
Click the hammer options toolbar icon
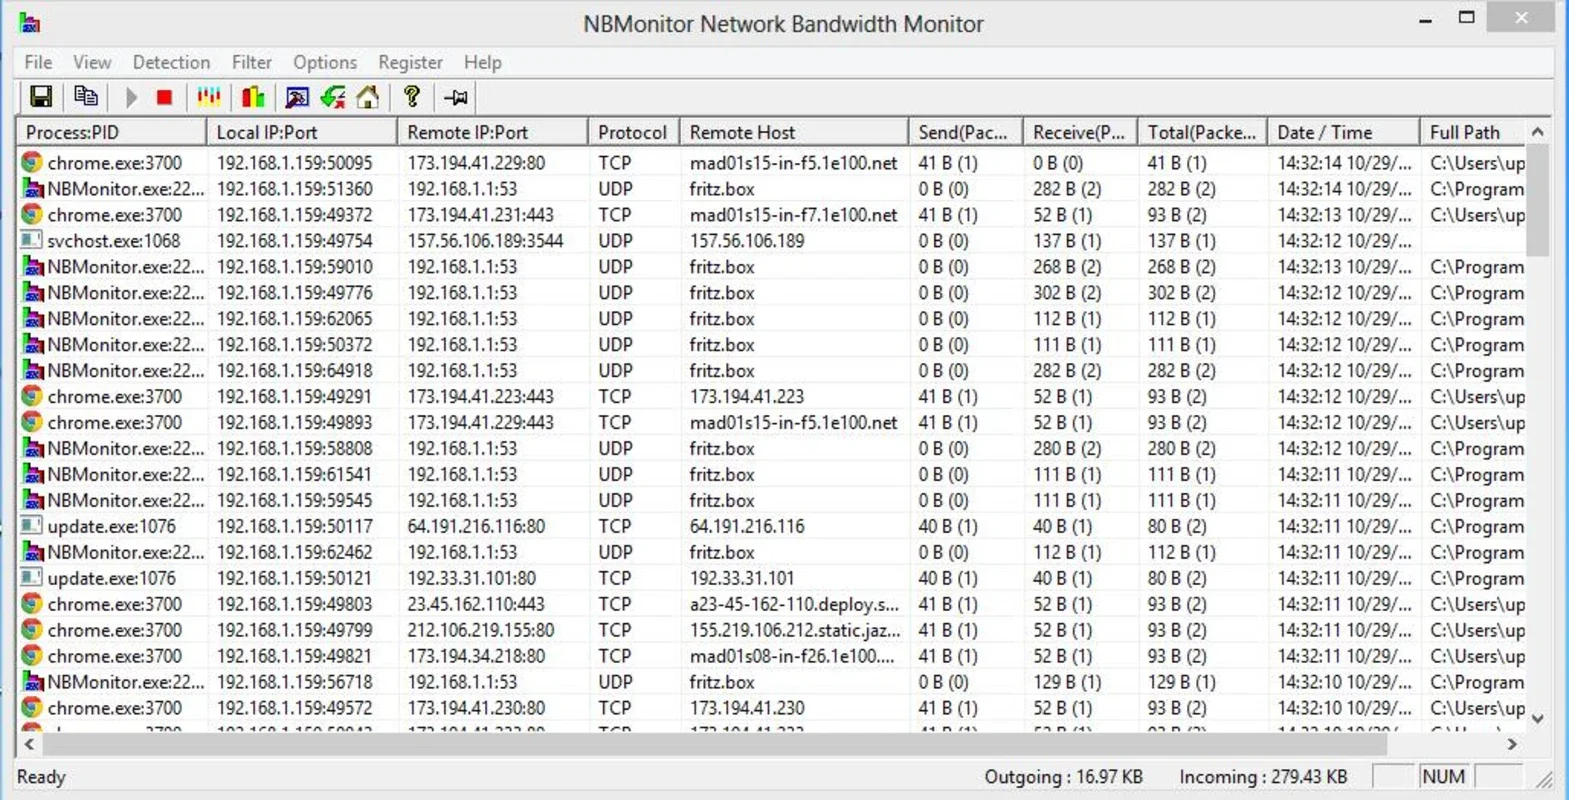297,97
